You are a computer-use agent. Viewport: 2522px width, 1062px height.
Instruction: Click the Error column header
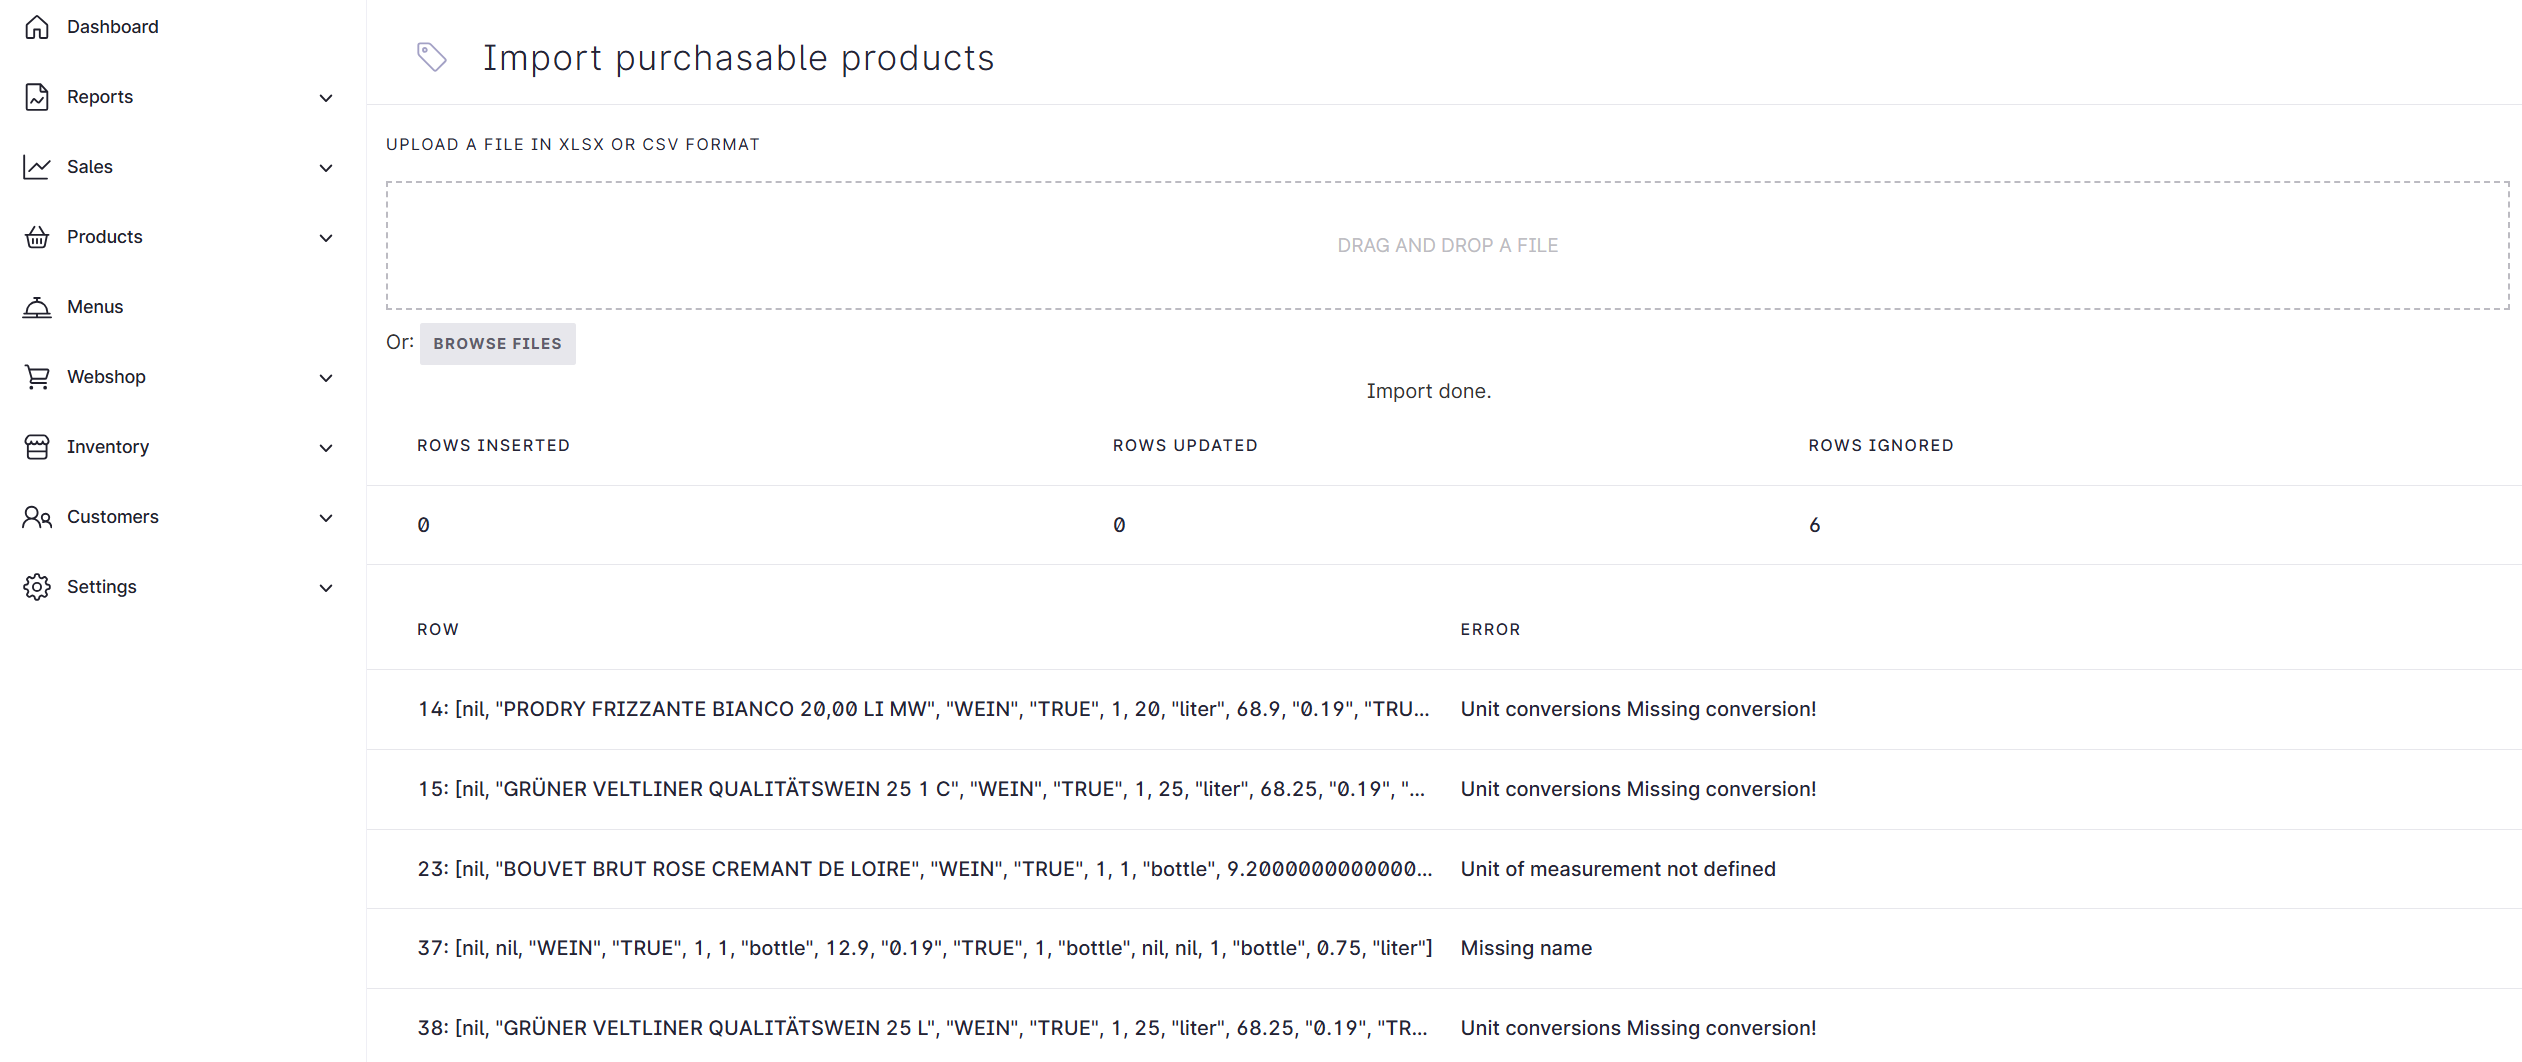coord(1490,629)
